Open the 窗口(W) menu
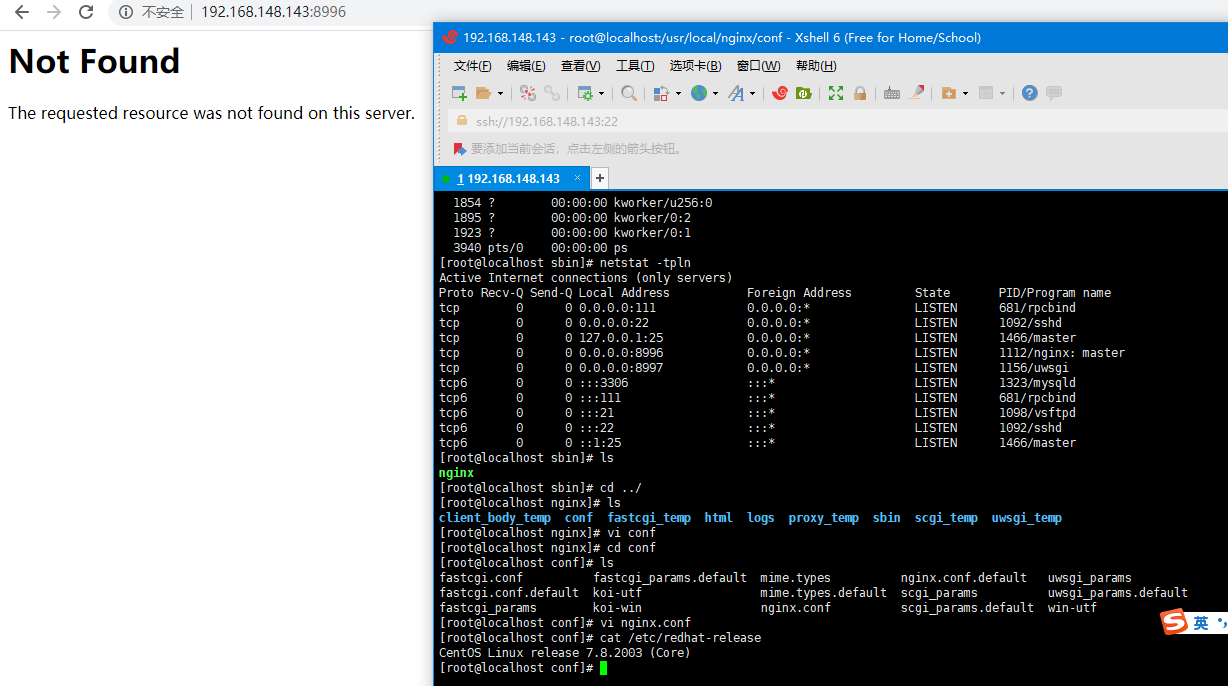Screen dimensions: 1228x686 coord(758,66)
